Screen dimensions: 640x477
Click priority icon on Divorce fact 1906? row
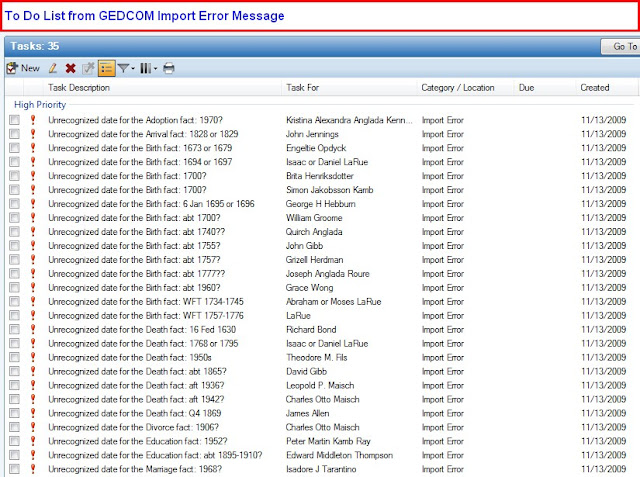tap(33, 427)
